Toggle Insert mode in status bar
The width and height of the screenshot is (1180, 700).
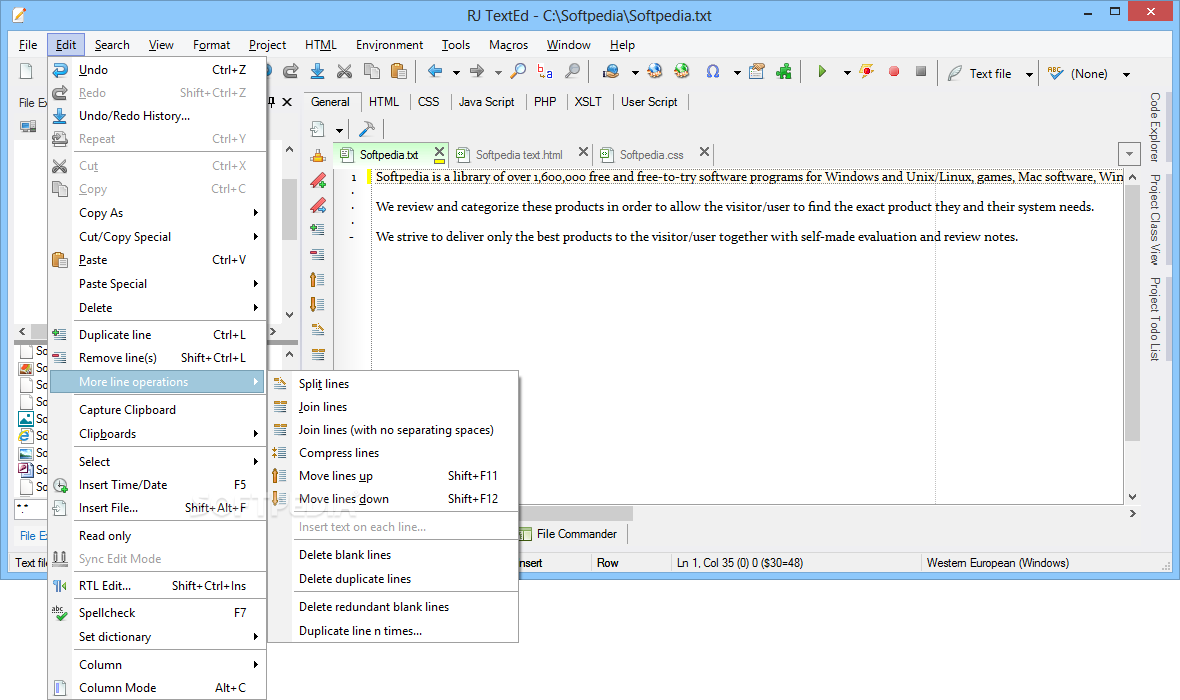(x=530, y=563)
